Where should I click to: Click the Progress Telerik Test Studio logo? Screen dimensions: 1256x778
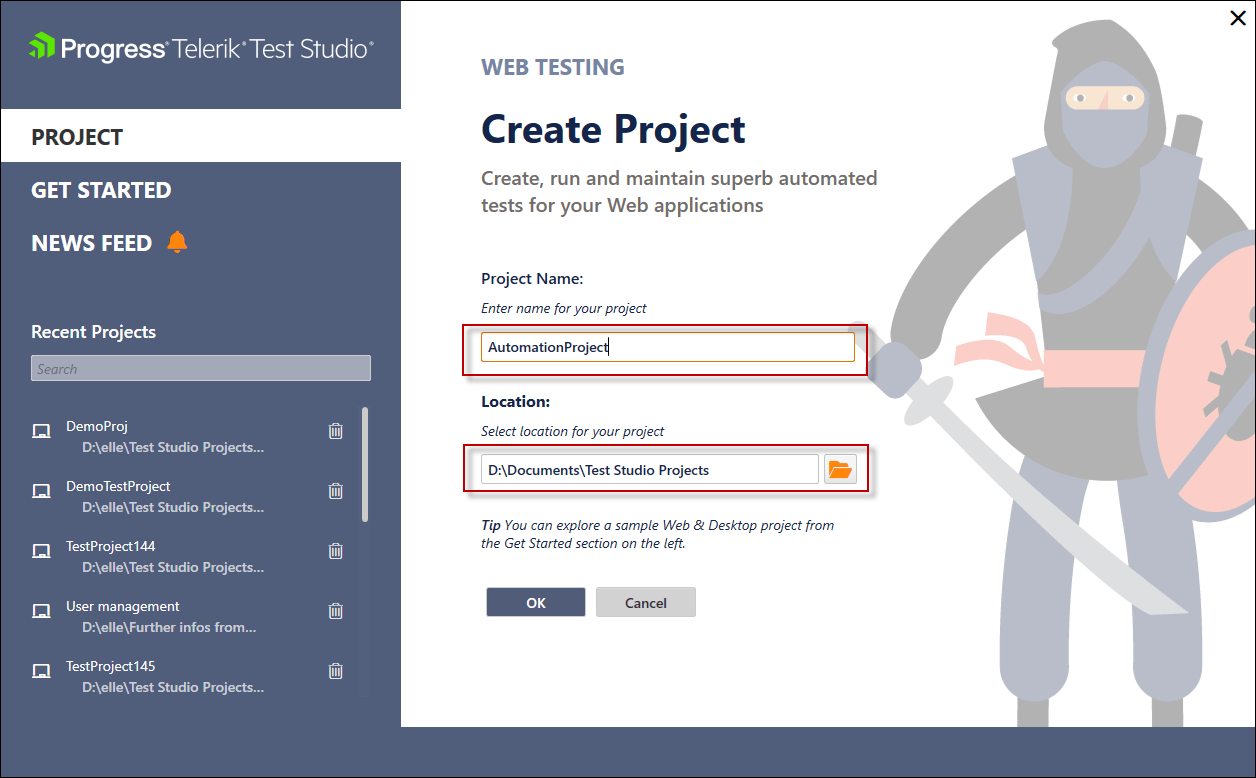pyautogui.click(x=201, y=47)
